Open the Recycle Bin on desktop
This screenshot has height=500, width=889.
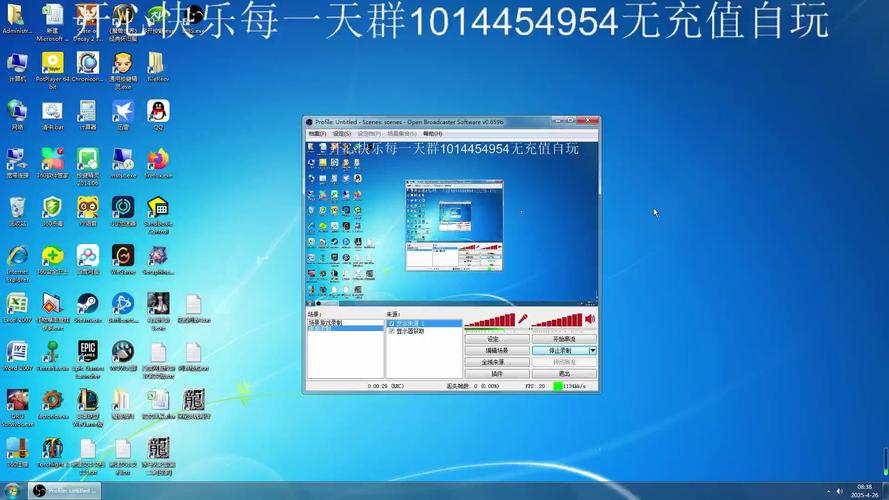(x=17, y=208)
